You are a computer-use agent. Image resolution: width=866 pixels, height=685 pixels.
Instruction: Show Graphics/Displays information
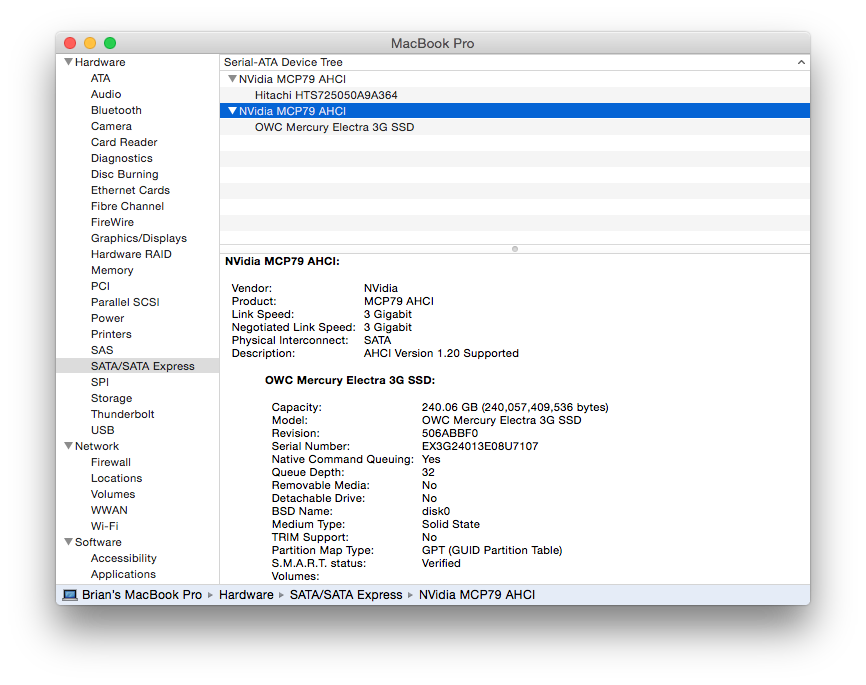coord(139,239)
